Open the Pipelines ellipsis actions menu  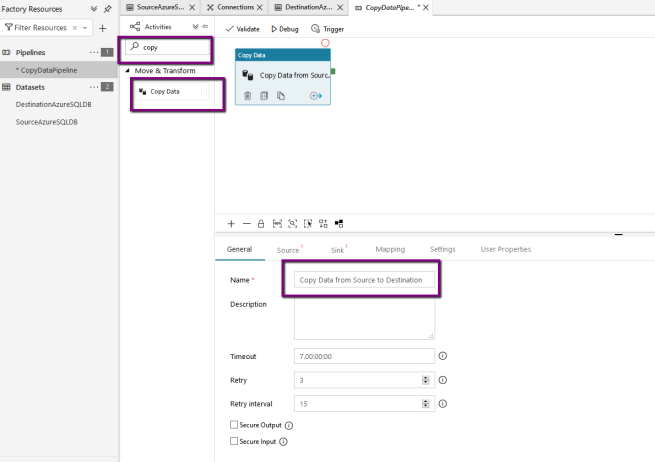(x=94, y=51)
